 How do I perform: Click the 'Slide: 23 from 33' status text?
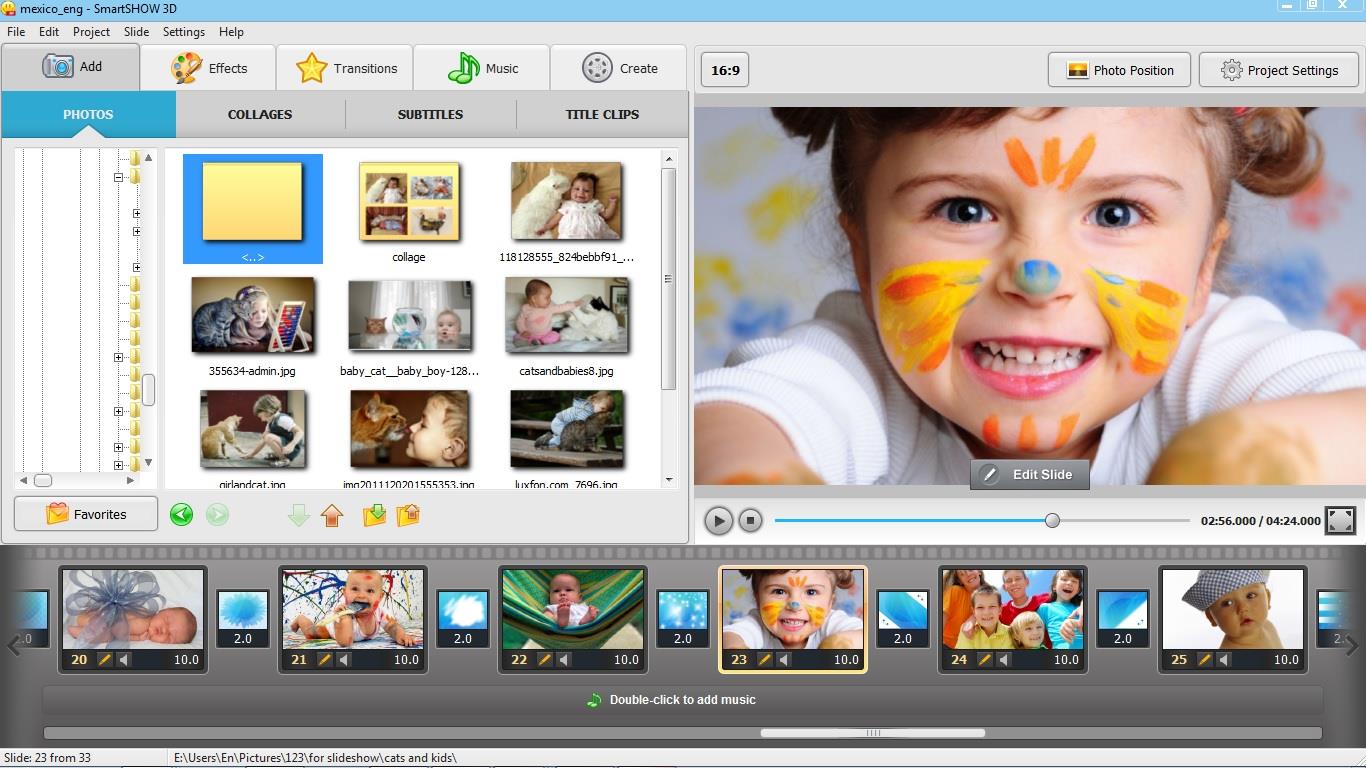pos(47,758)
